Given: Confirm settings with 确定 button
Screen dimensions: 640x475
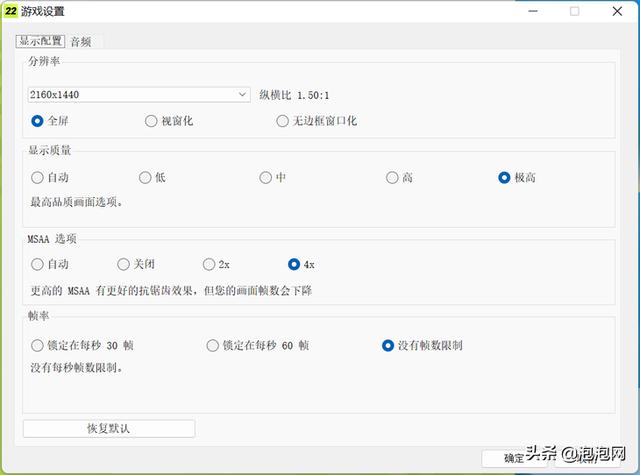Looking at the screenshot, I should click(x=516, y=459).
